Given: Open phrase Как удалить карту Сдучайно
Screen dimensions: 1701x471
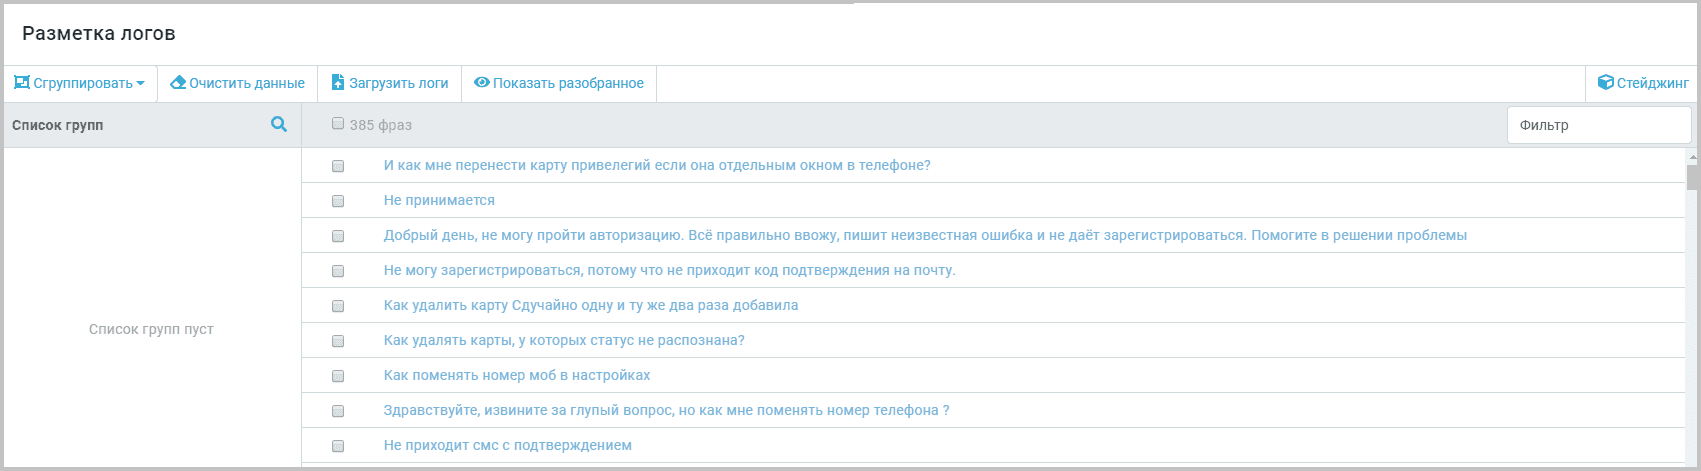Looking at the screenshot, I should pos(591,305).
